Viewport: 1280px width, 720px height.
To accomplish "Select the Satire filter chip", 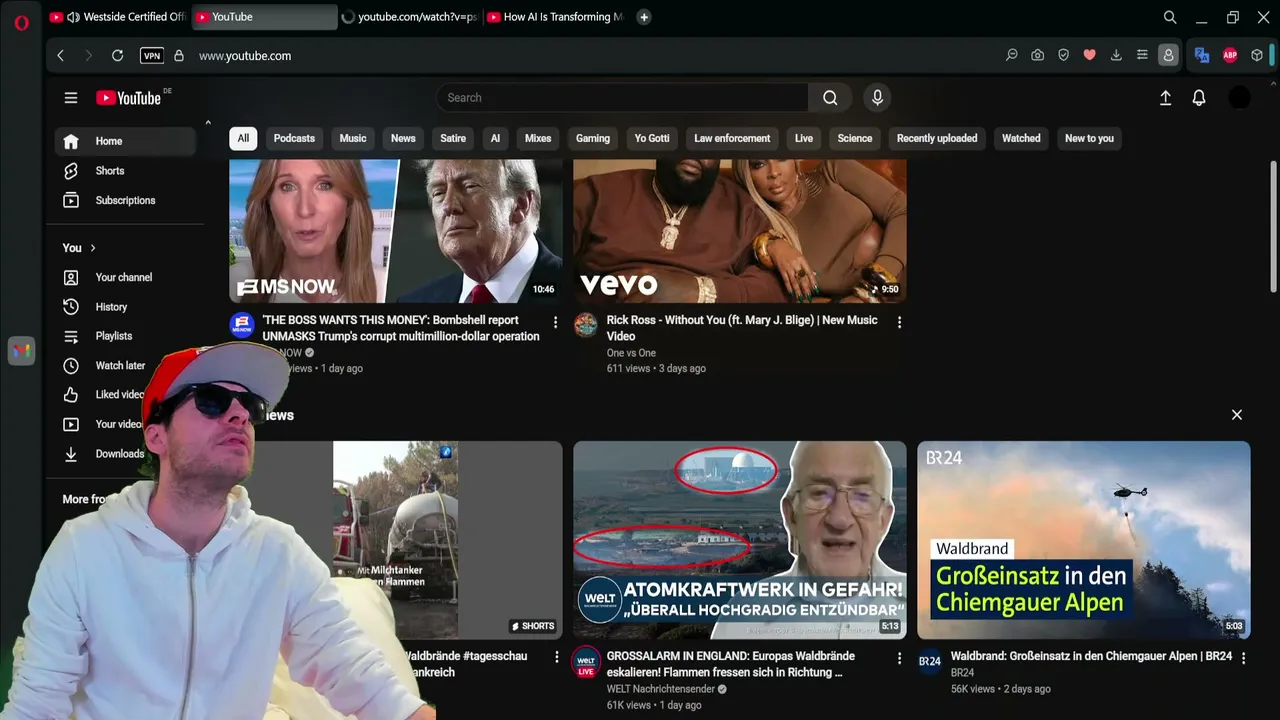I will click(453, 139).
